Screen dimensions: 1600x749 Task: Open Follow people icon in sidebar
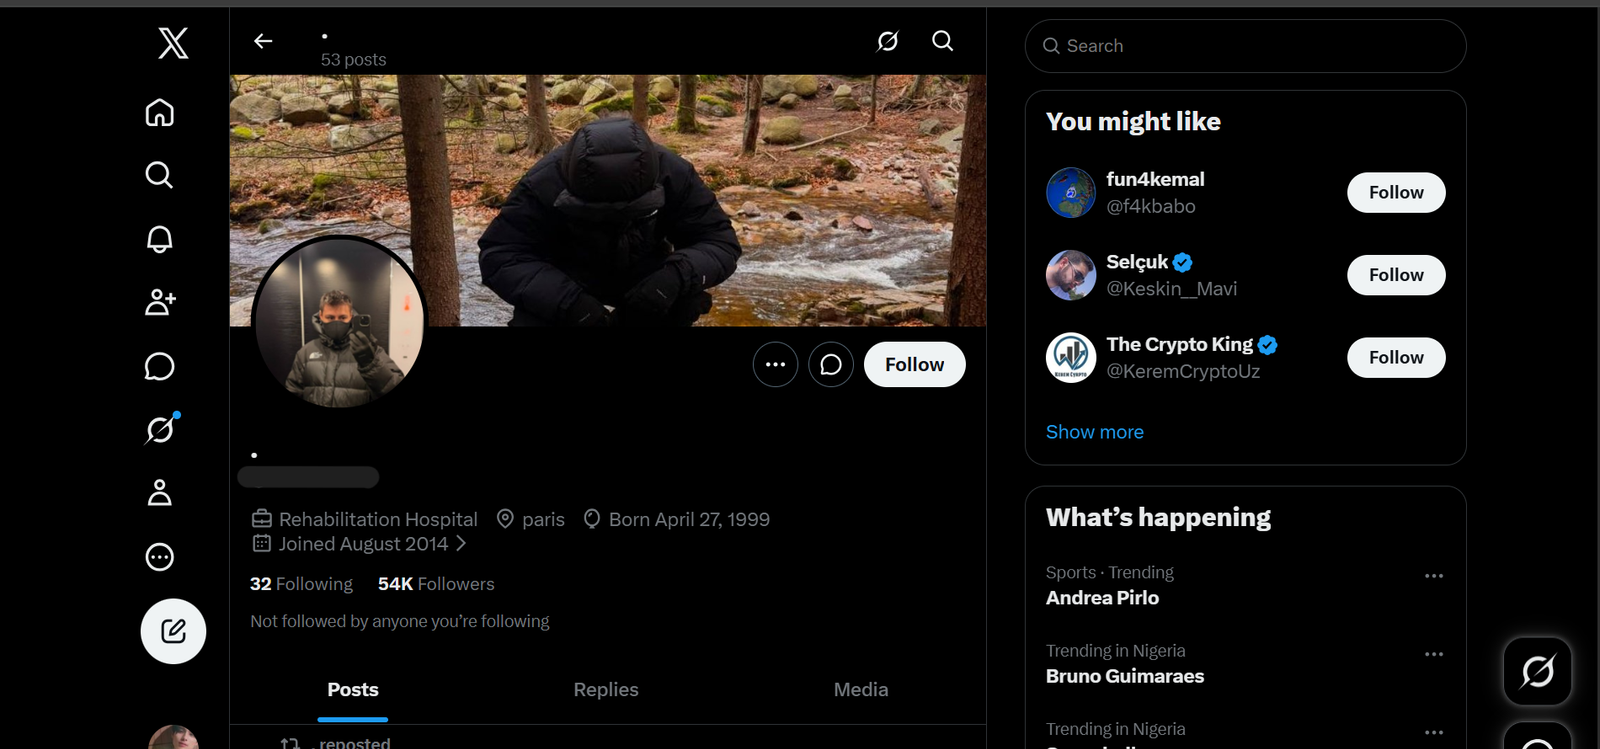coord(160,302)
